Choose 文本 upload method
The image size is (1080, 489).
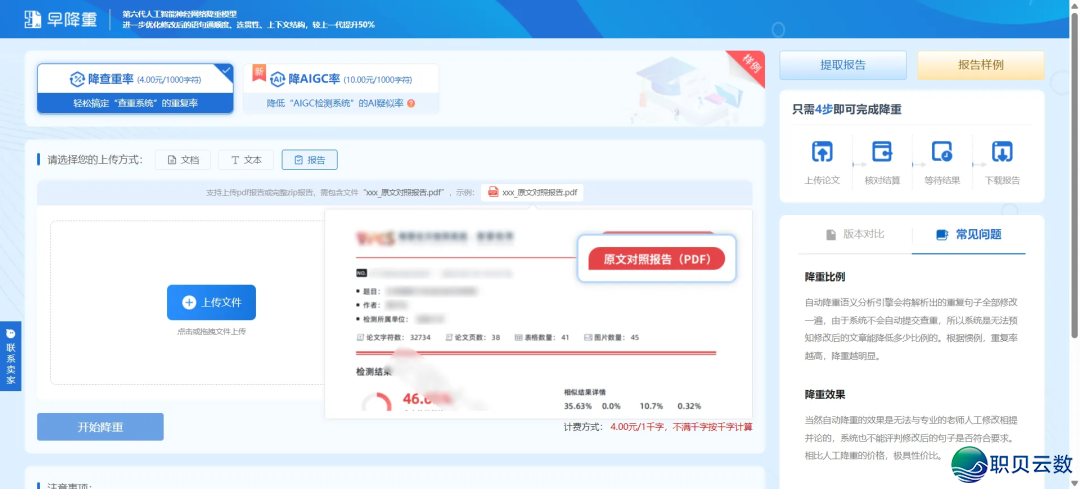coord(246,160)
